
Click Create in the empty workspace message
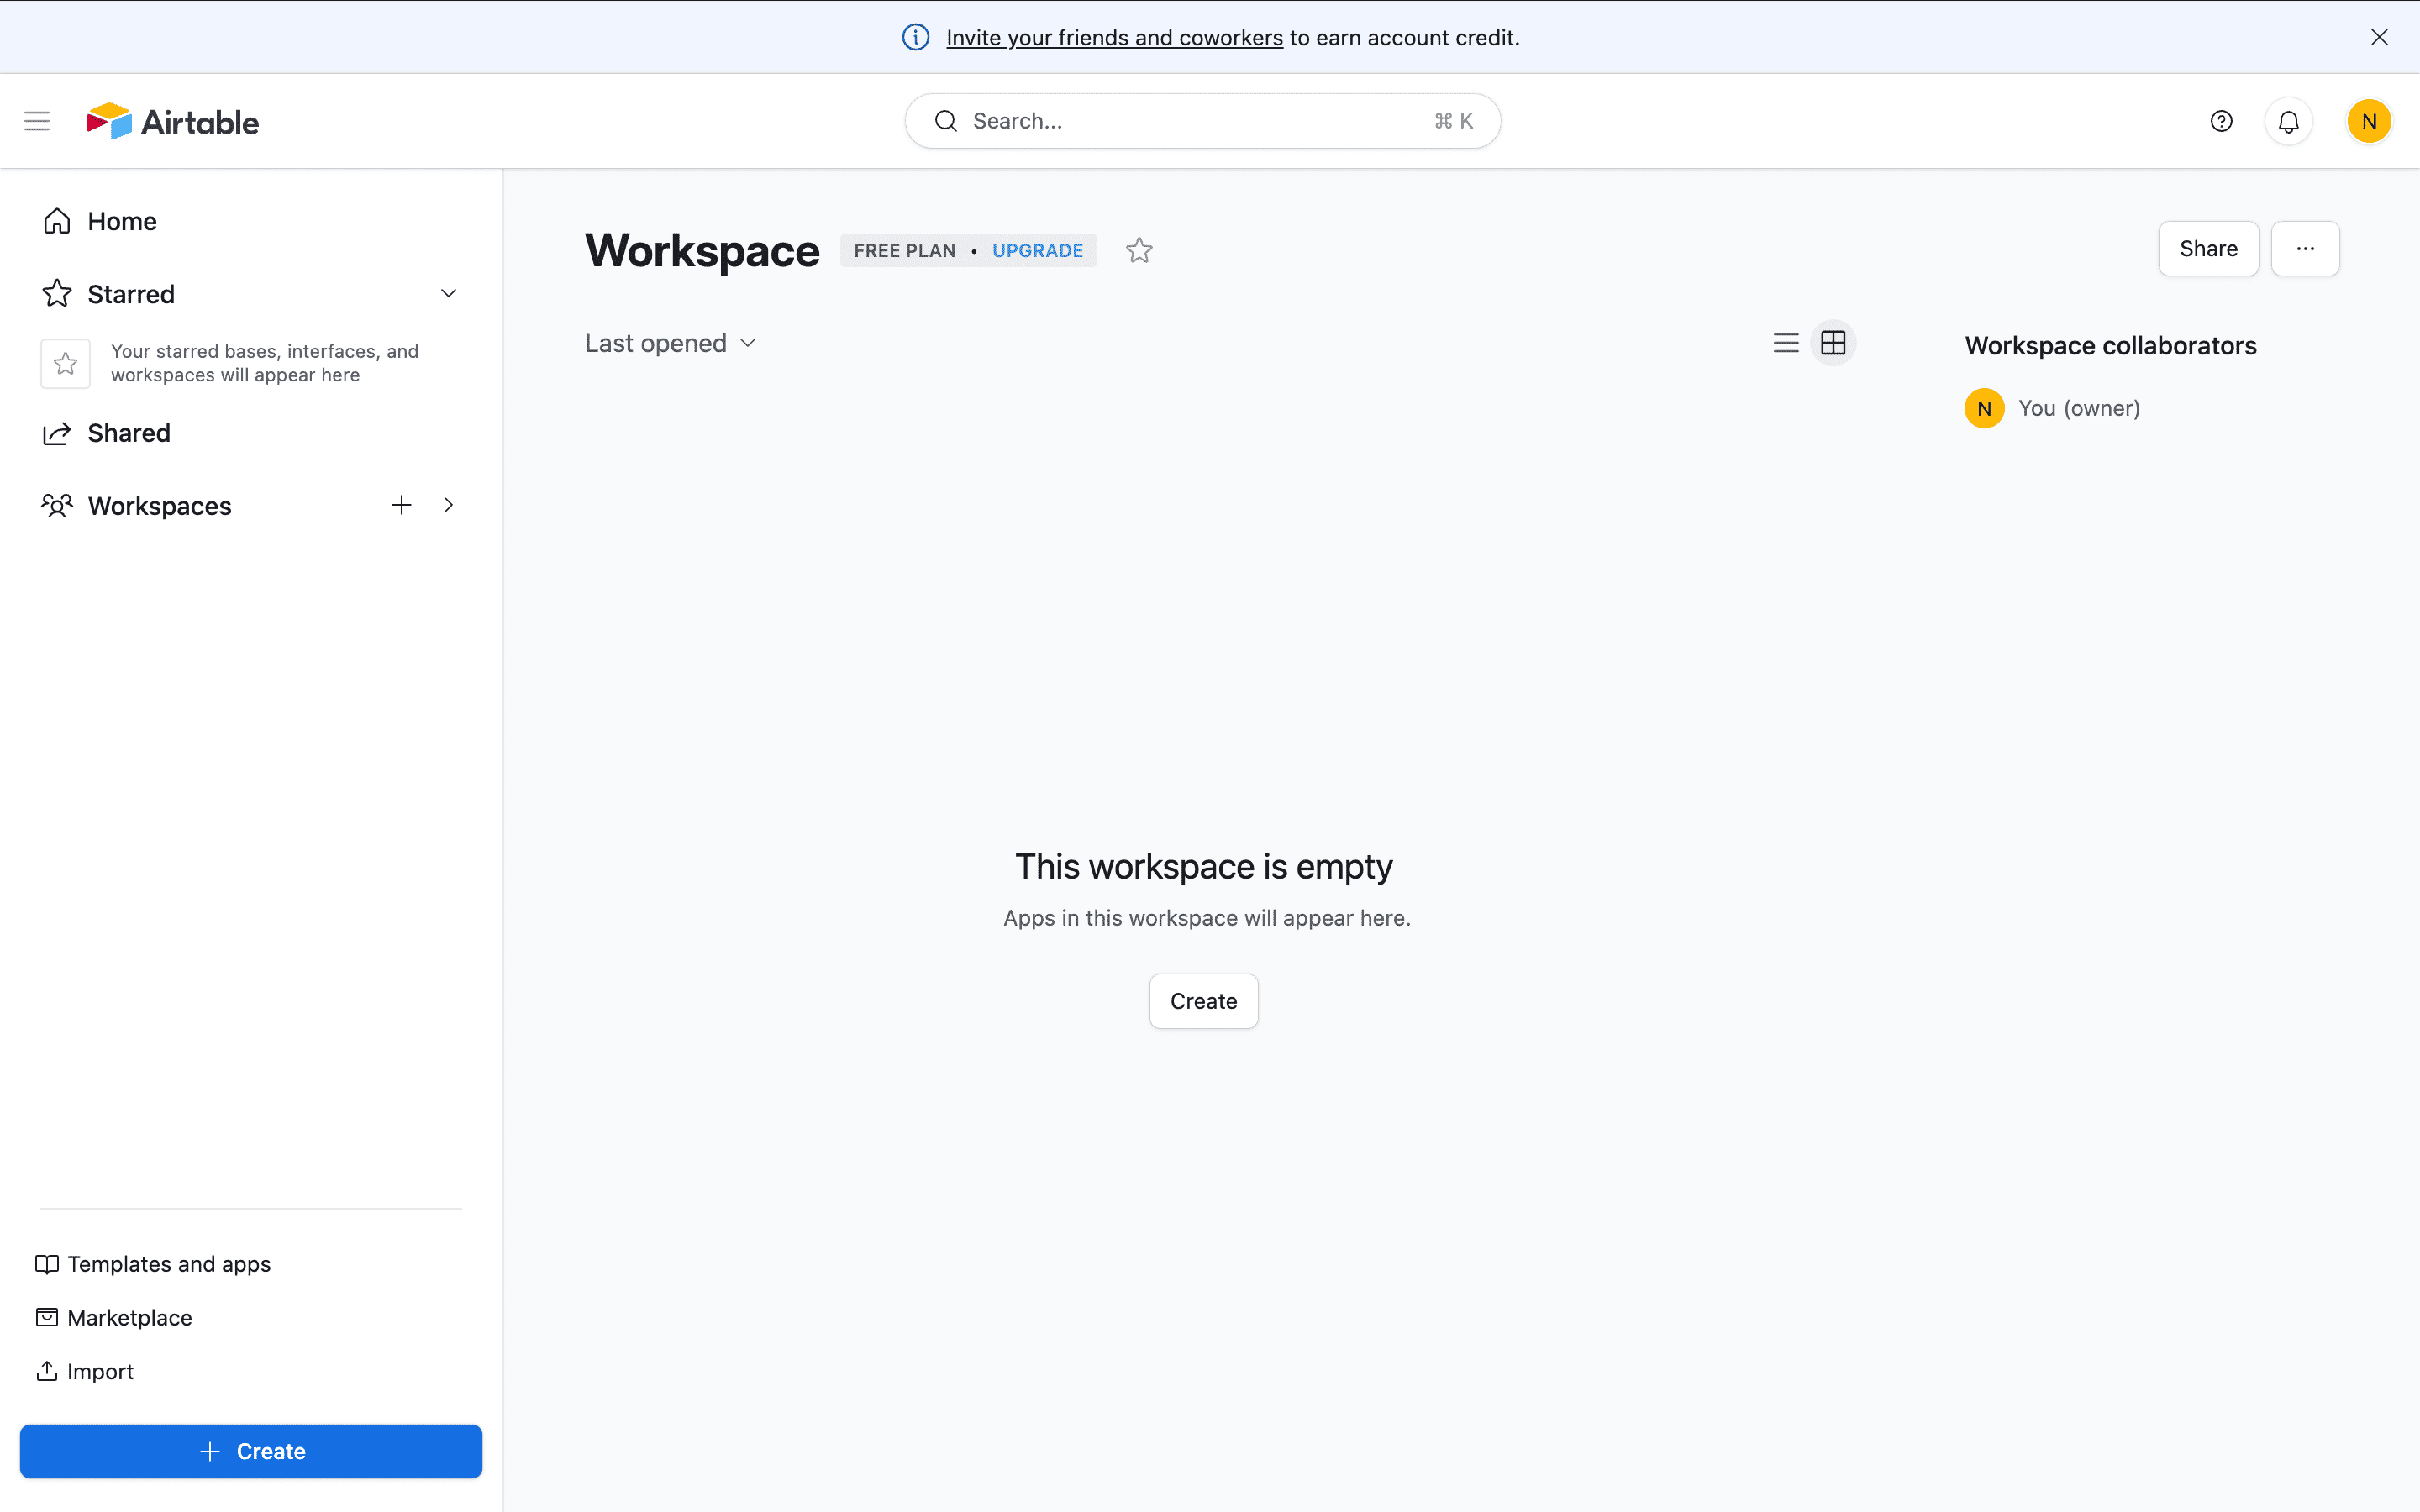[1203, 1001]
